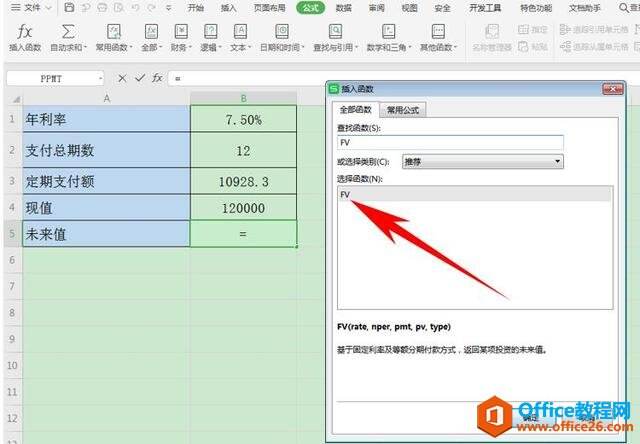Switch to the 审阅 (Review) ribbon tab
The width and height of the screenshot is (640, 444).
[x=376, y=7]
